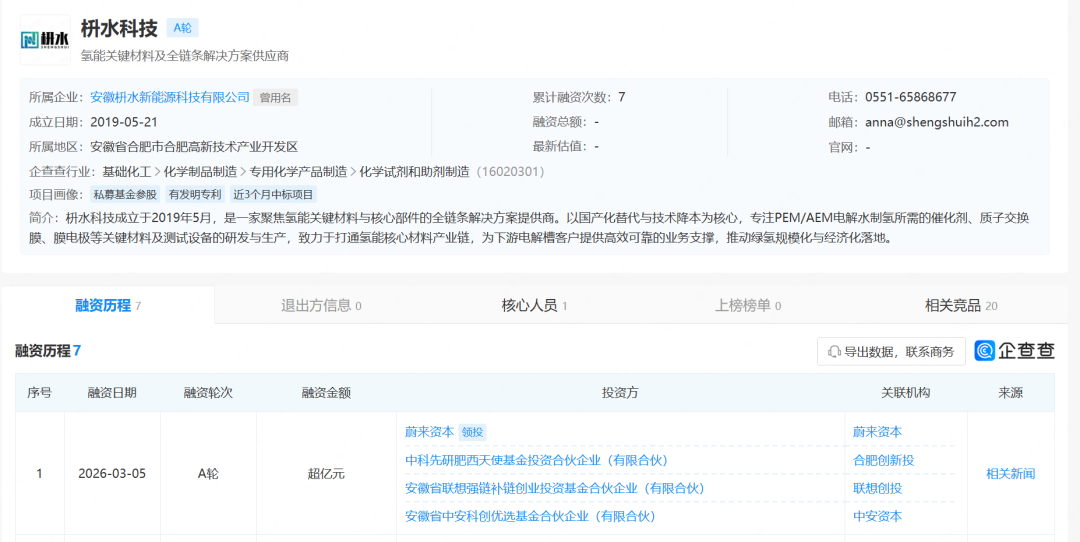Click founding date 2019-05-21
Viewport: 1080px width, 542px height.
(x=124, y=122)
